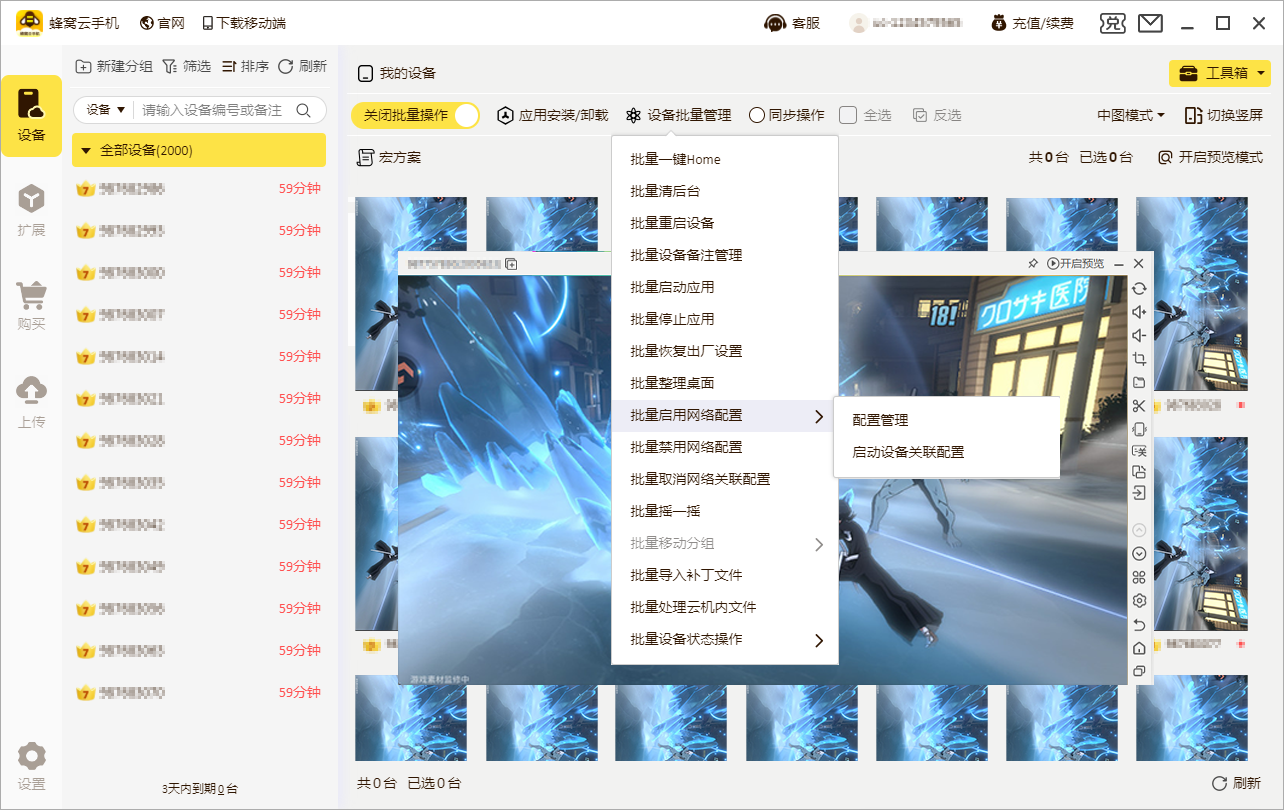Click the scissors icon in device toolbar

(1138, 406)
